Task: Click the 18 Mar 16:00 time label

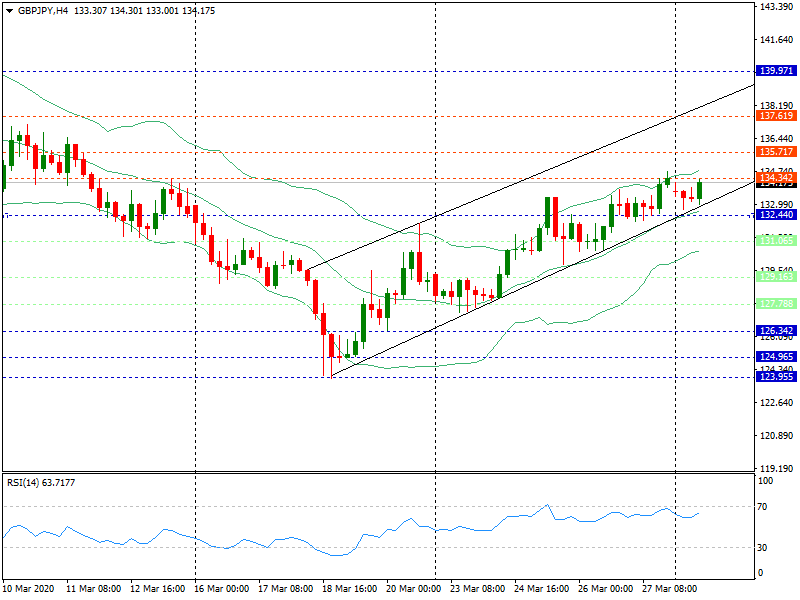Action: (349, 588)
